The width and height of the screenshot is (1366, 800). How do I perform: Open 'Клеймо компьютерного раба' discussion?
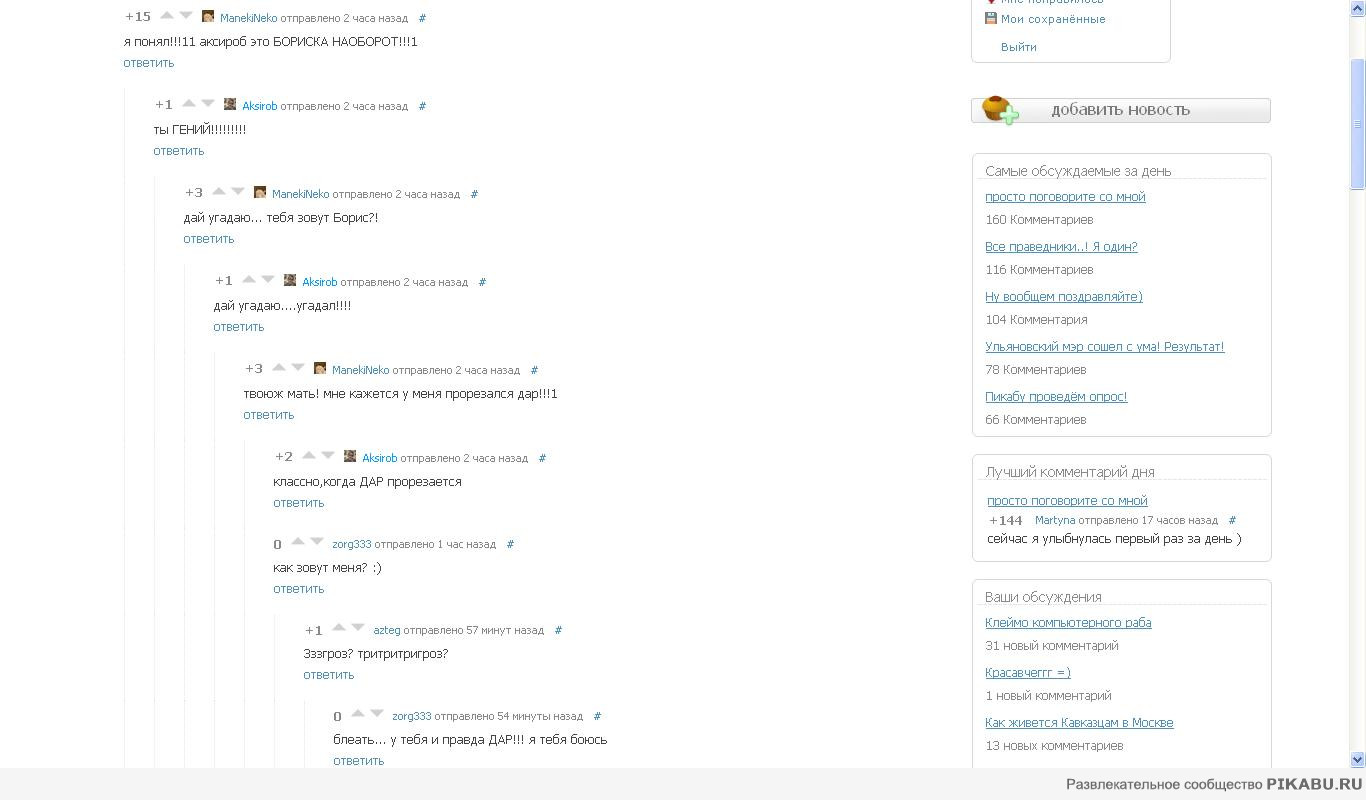[x=1068, y=622]
